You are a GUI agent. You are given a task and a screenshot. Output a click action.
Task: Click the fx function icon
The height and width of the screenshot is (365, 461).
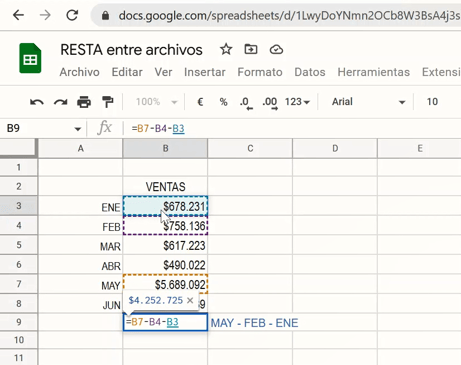coord(105,128)
